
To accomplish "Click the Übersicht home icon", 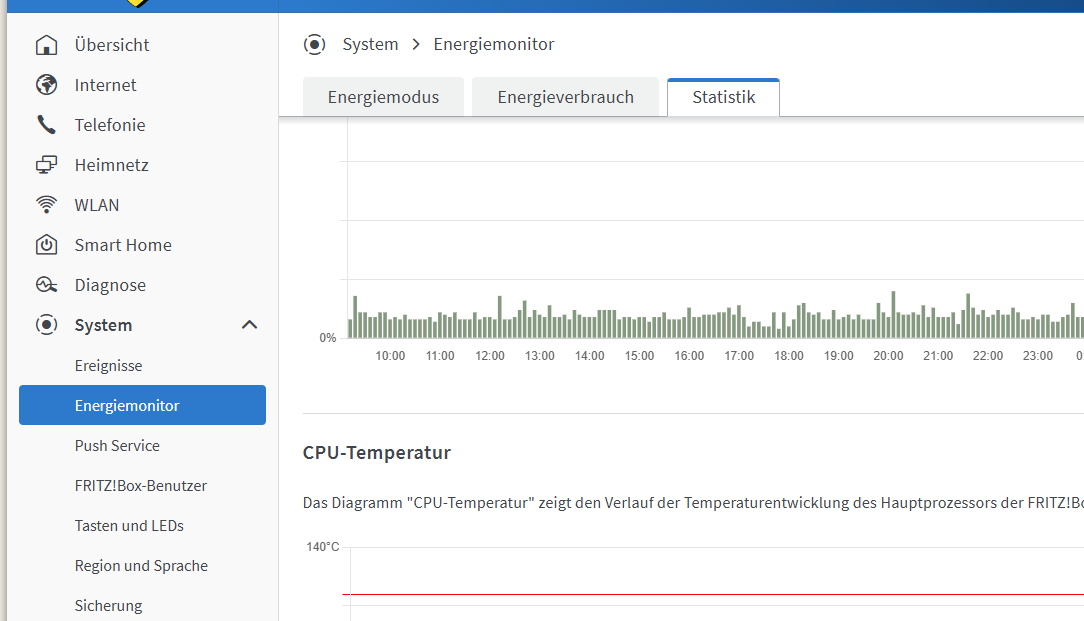I will [x=46, y=45].
